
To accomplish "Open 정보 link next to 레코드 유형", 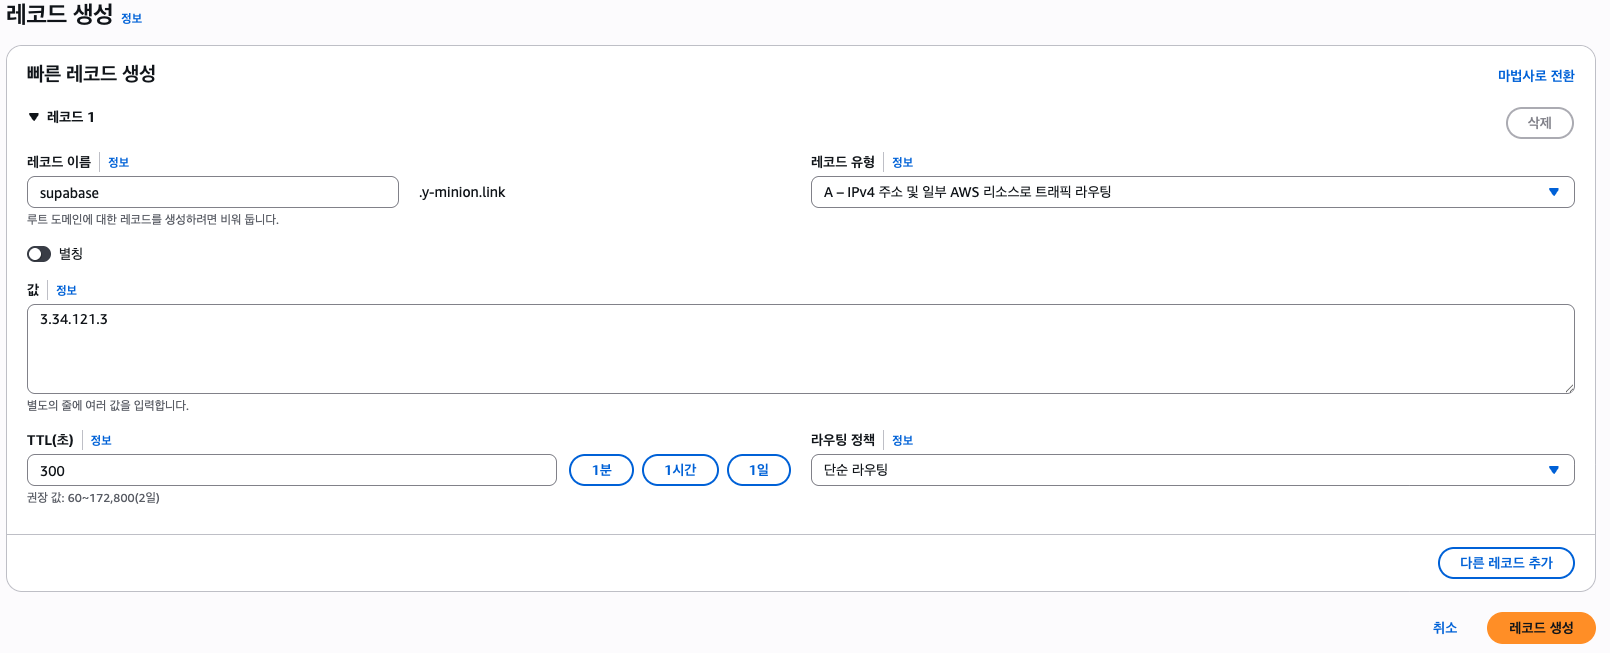I will click(x=902, y=162).
